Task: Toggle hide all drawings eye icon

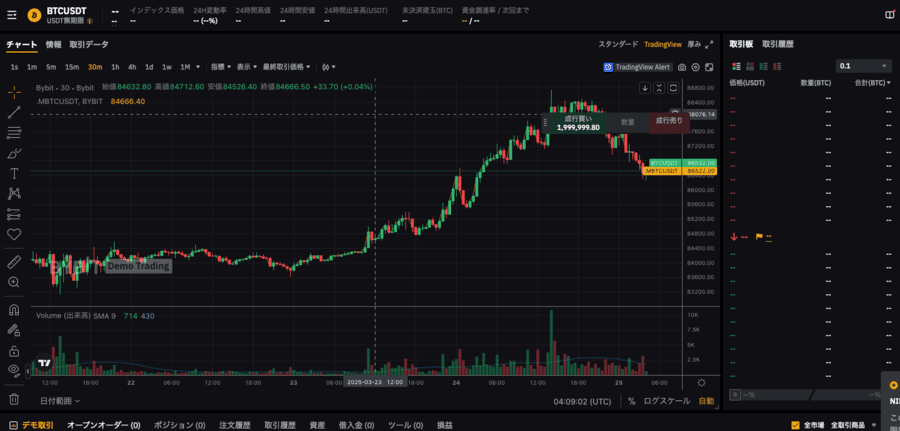Action: 14,370
